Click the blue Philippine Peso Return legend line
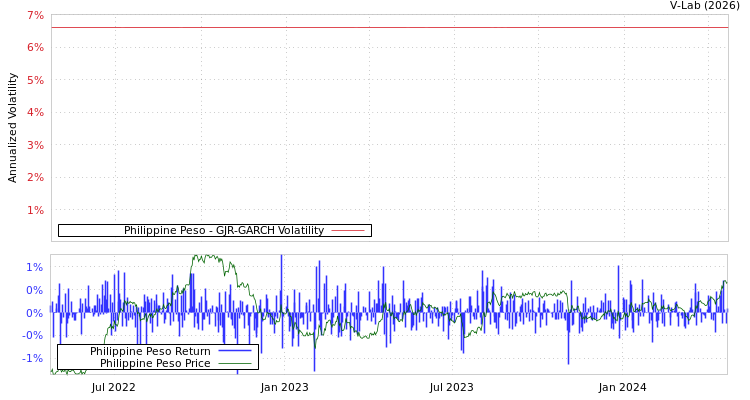 coord(234,351)
